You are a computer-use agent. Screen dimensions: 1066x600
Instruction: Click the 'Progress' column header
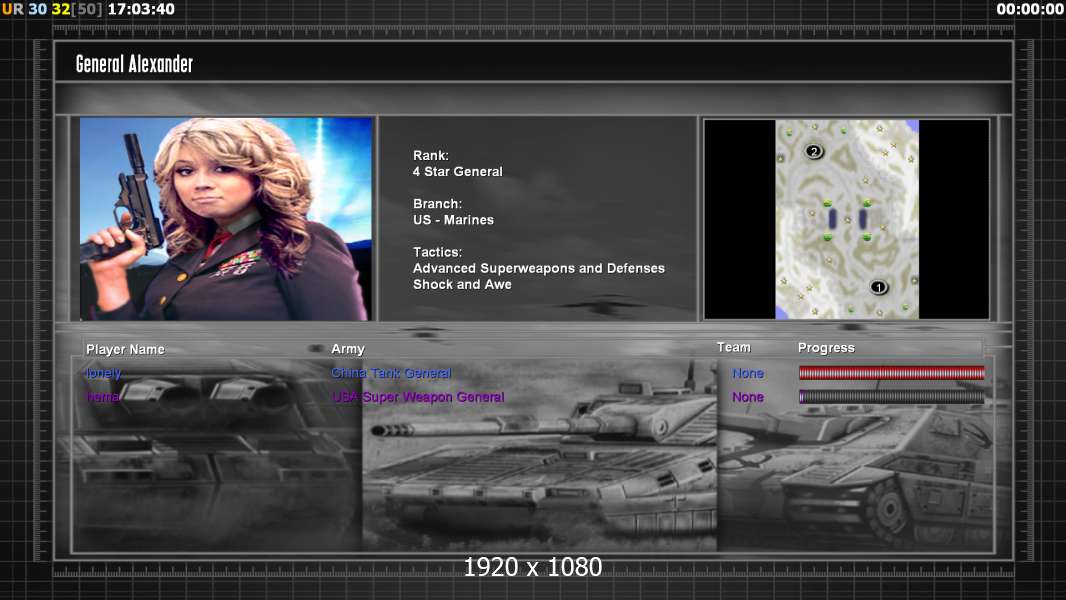826,348
